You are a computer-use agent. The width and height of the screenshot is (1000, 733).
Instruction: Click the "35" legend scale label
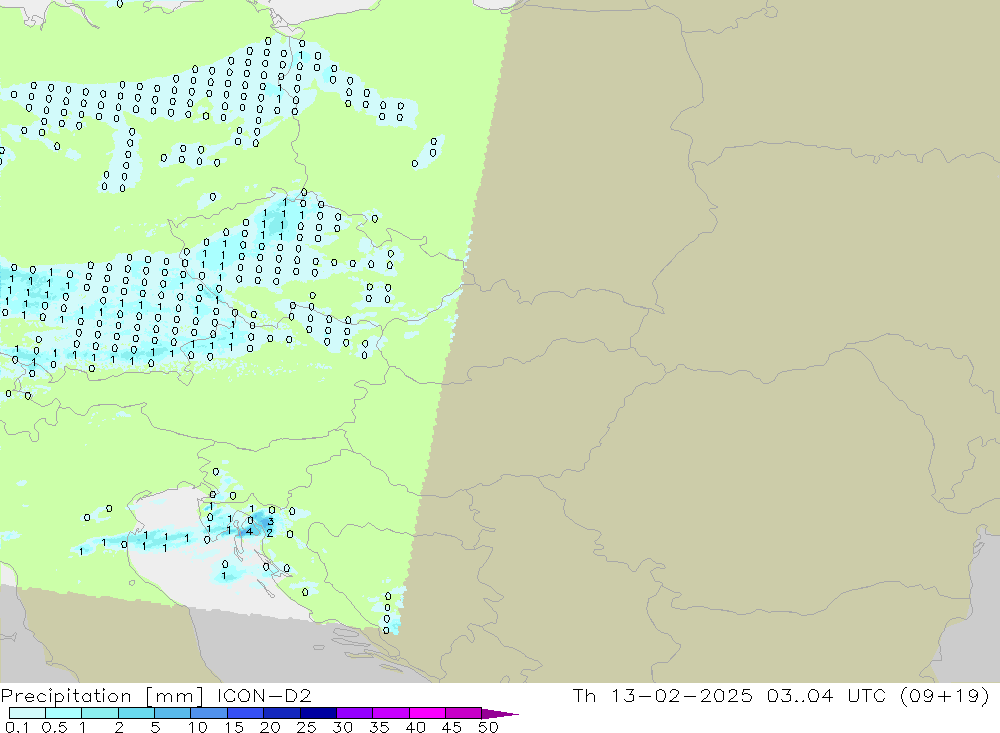pos(379,727)
